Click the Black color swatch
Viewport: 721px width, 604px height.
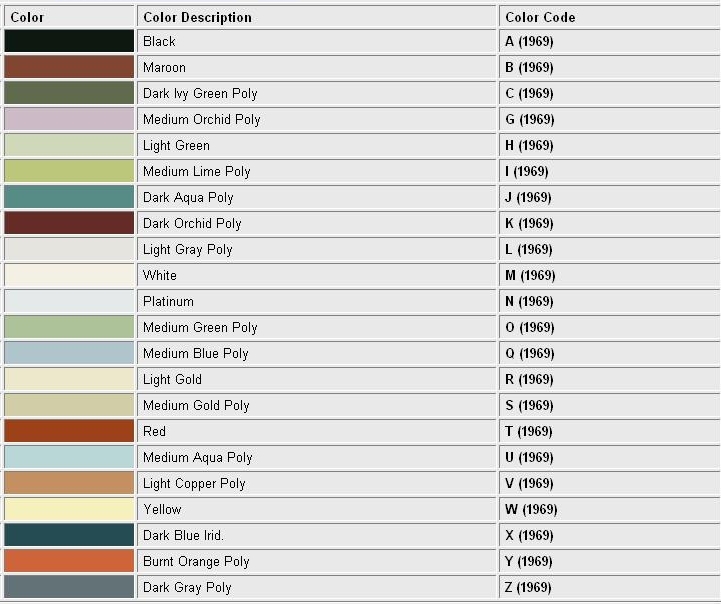point(69,41)
